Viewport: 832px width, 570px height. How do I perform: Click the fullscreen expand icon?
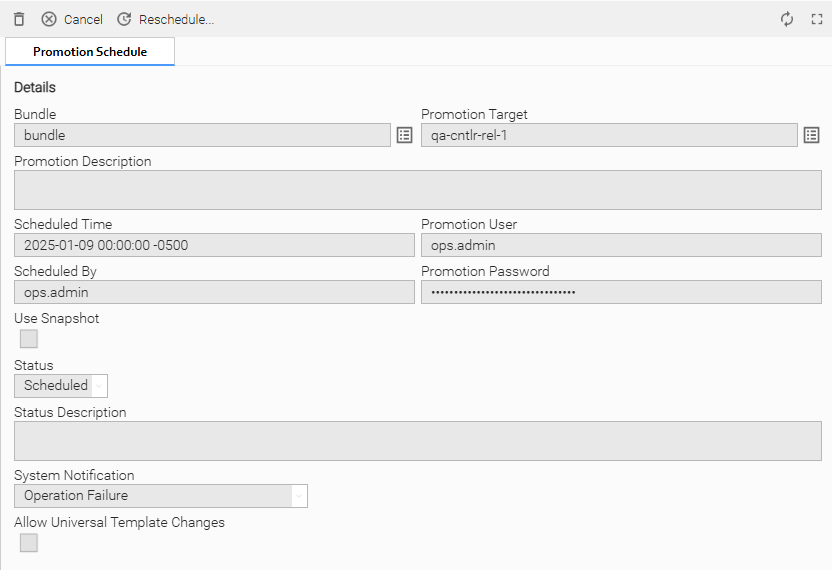[x=816, y=19]
